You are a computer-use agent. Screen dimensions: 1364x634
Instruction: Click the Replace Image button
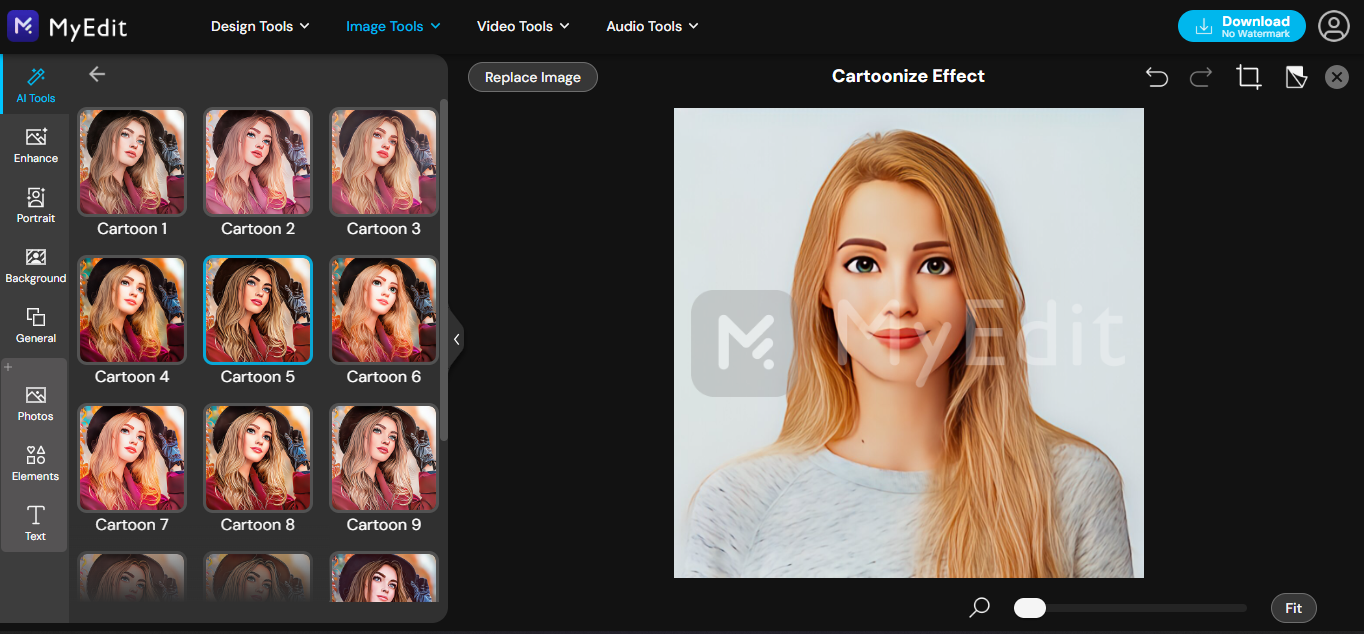532,77
